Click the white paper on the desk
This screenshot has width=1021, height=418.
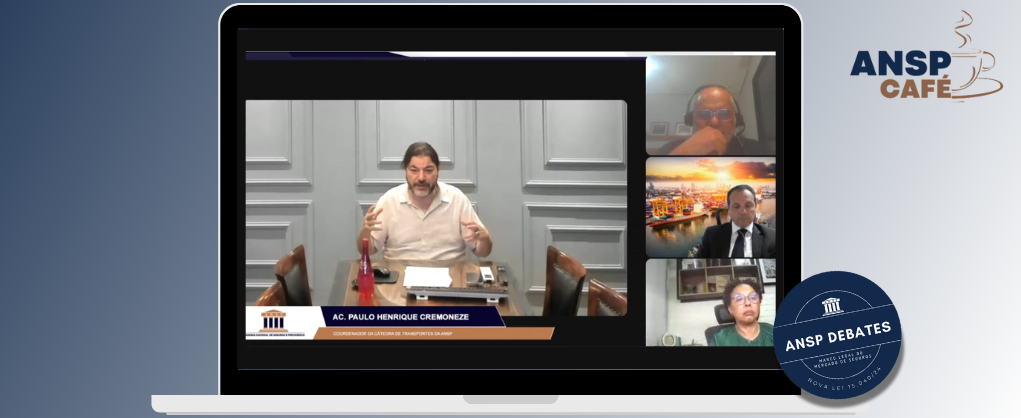click(427, 276)
